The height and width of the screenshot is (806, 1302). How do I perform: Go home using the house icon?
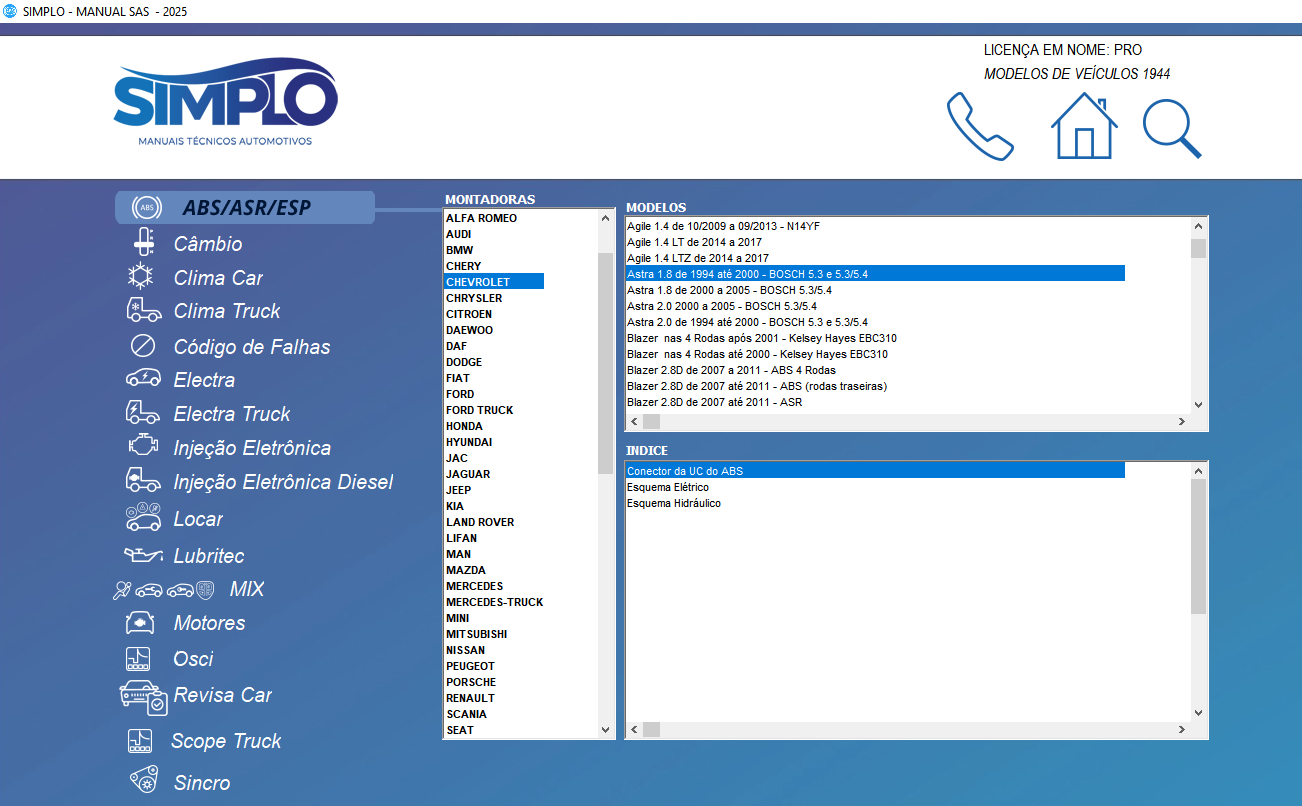[1083, 127]
